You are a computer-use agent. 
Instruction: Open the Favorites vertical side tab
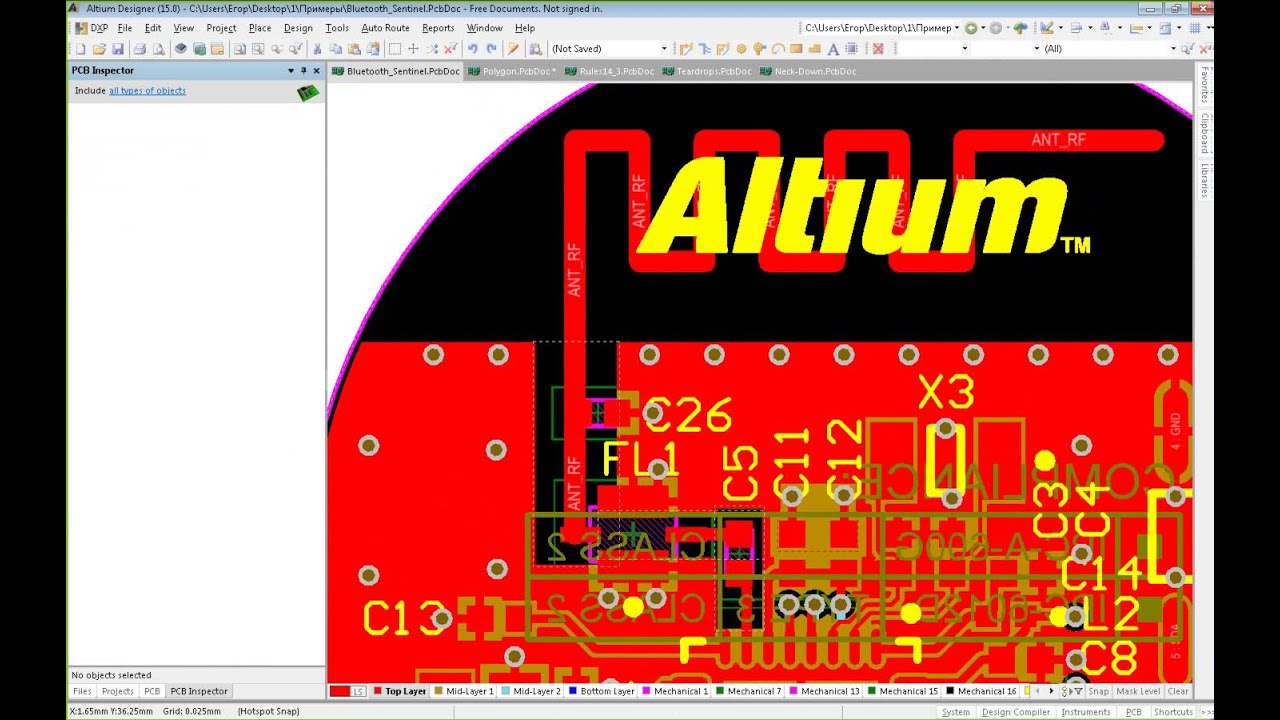point(1205,85)
